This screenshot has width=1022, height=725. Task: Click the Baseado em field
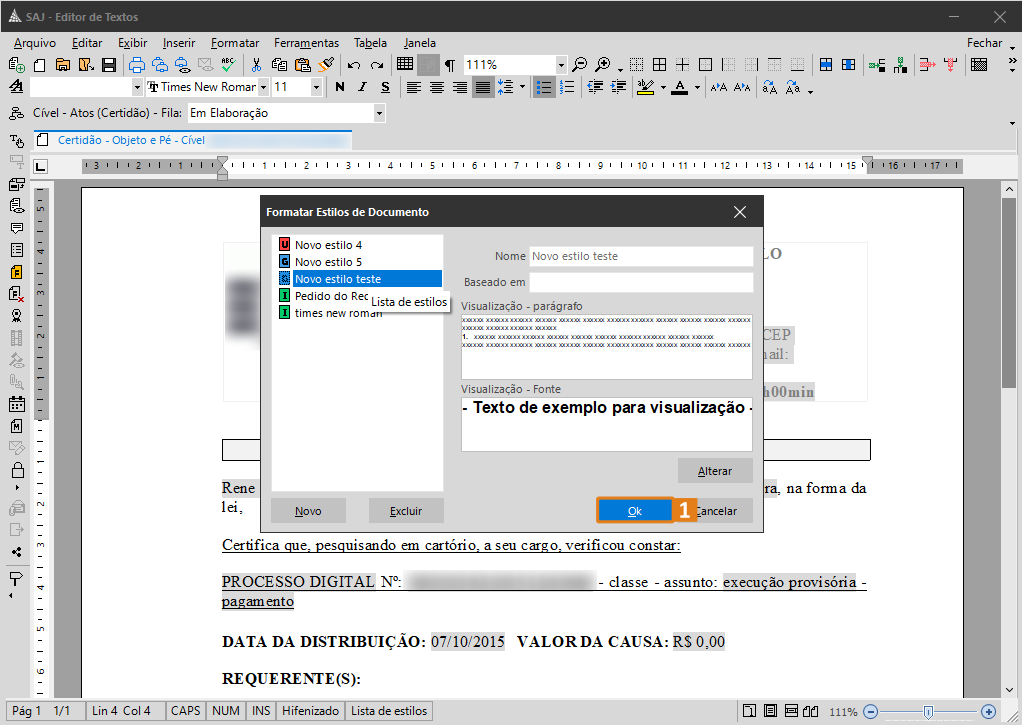tap(641, 282)
